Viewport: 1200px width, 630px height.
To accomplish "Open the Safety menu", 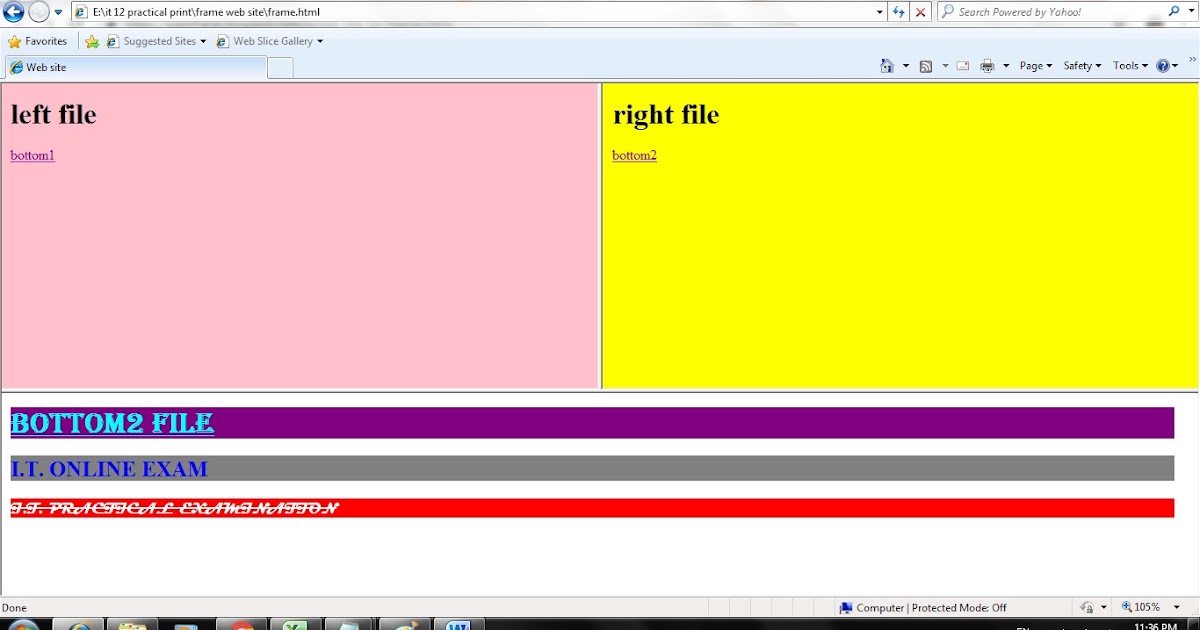I will 1082,66.
